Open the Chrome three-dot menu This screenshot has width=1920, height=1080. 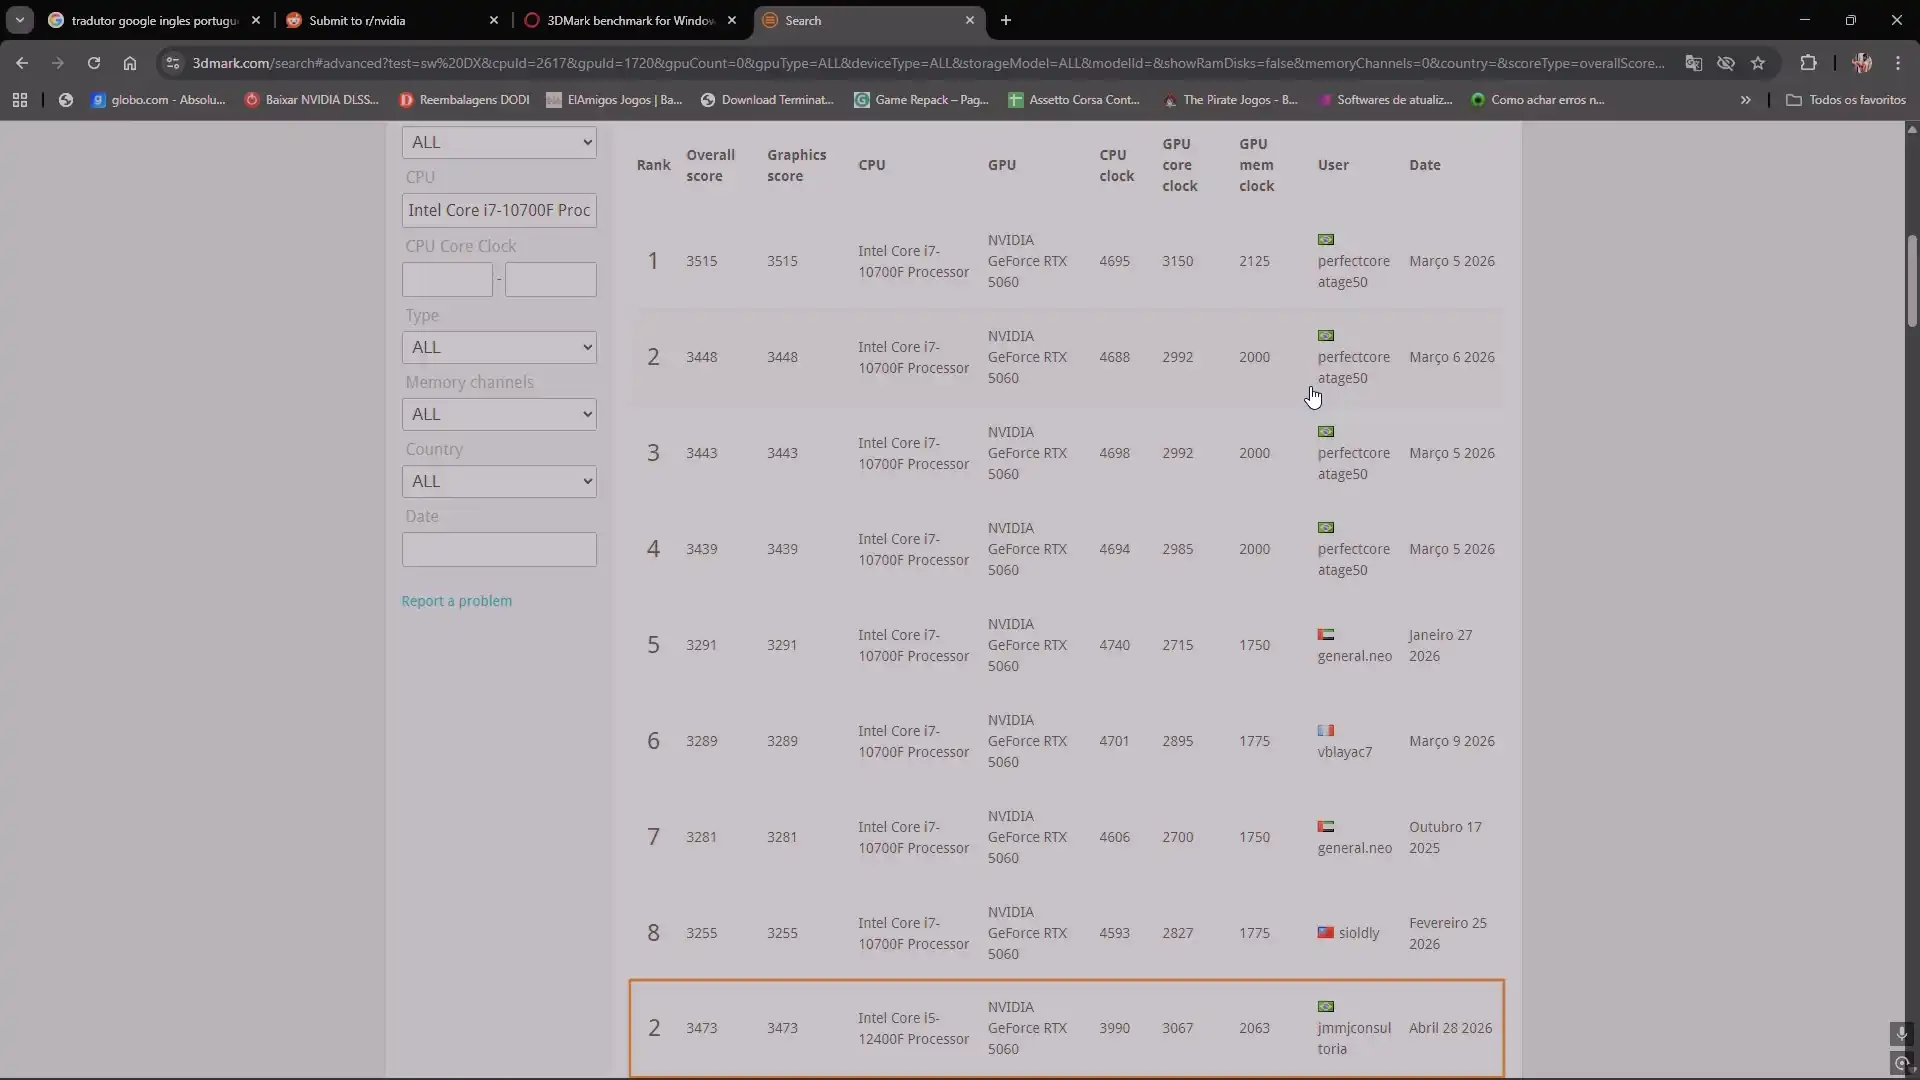coord(1898,63)
